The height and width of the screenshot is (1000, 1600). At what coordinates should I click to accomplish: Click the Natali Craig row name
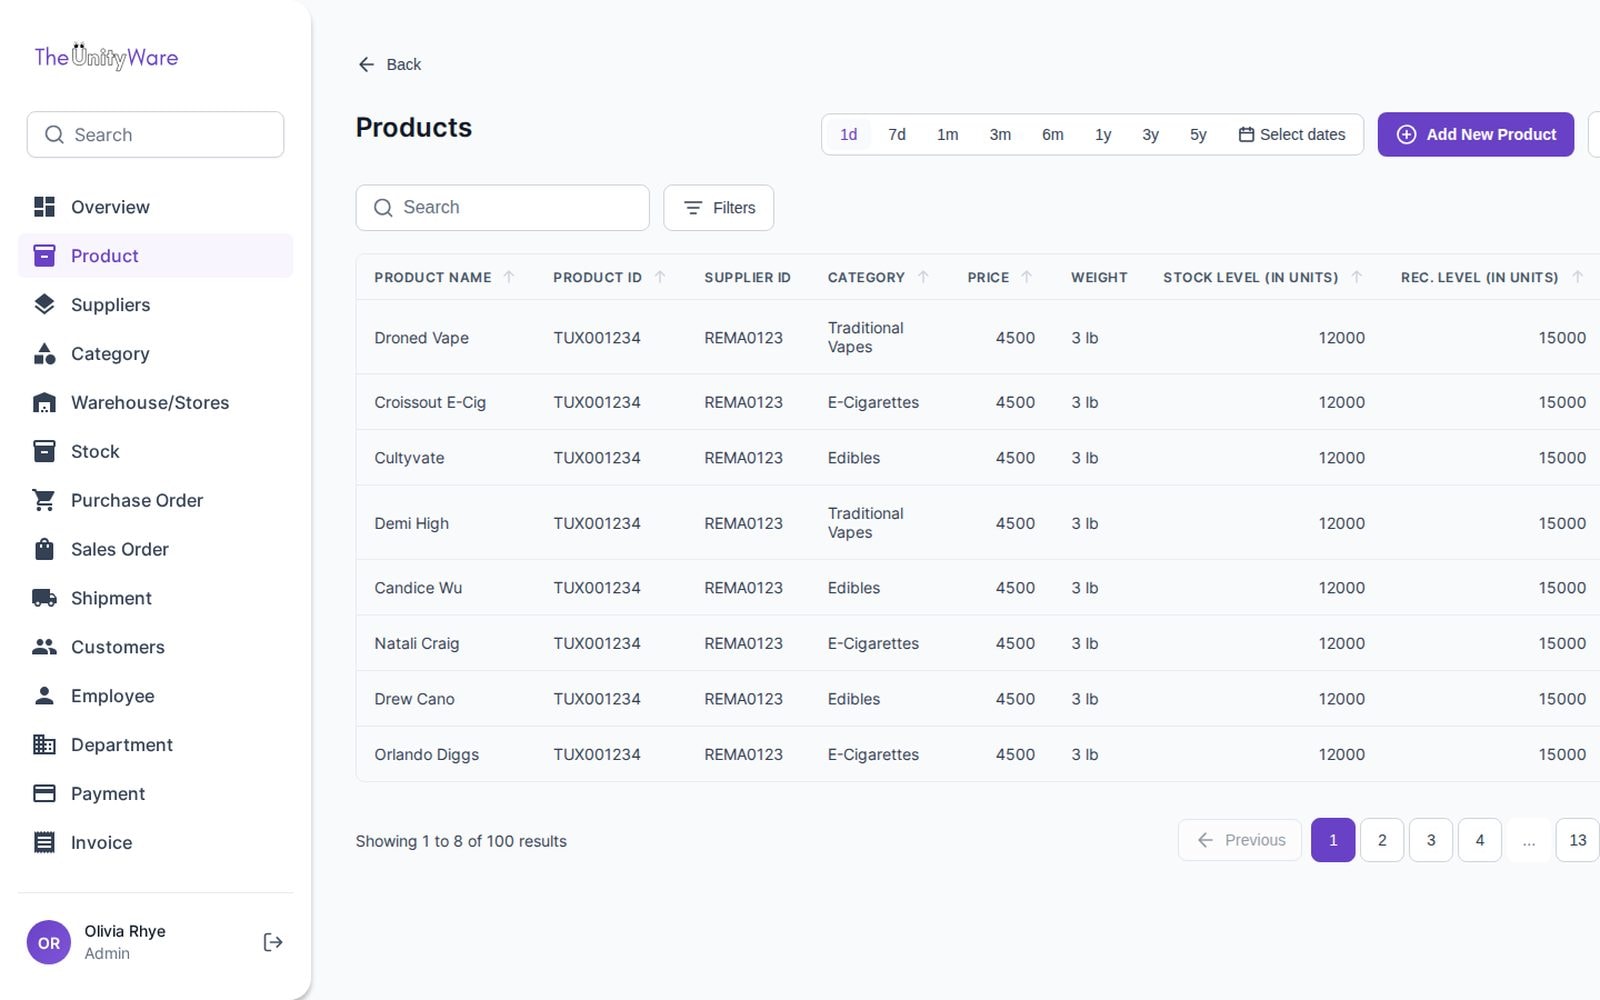tap(417, 644)
